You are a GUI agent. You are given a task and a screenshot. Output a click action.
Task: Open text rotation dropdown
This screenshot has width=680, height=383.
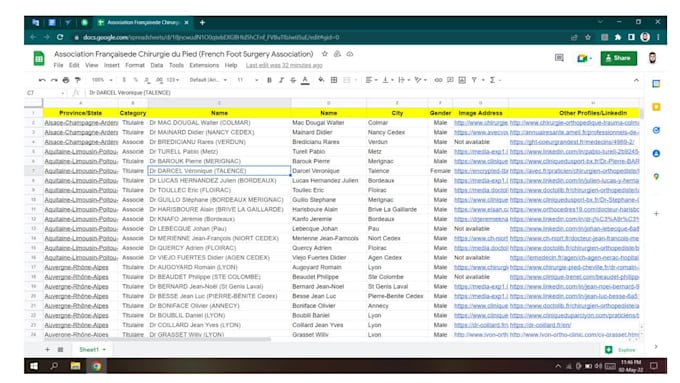pyautogui.click(x=420, y=80)
